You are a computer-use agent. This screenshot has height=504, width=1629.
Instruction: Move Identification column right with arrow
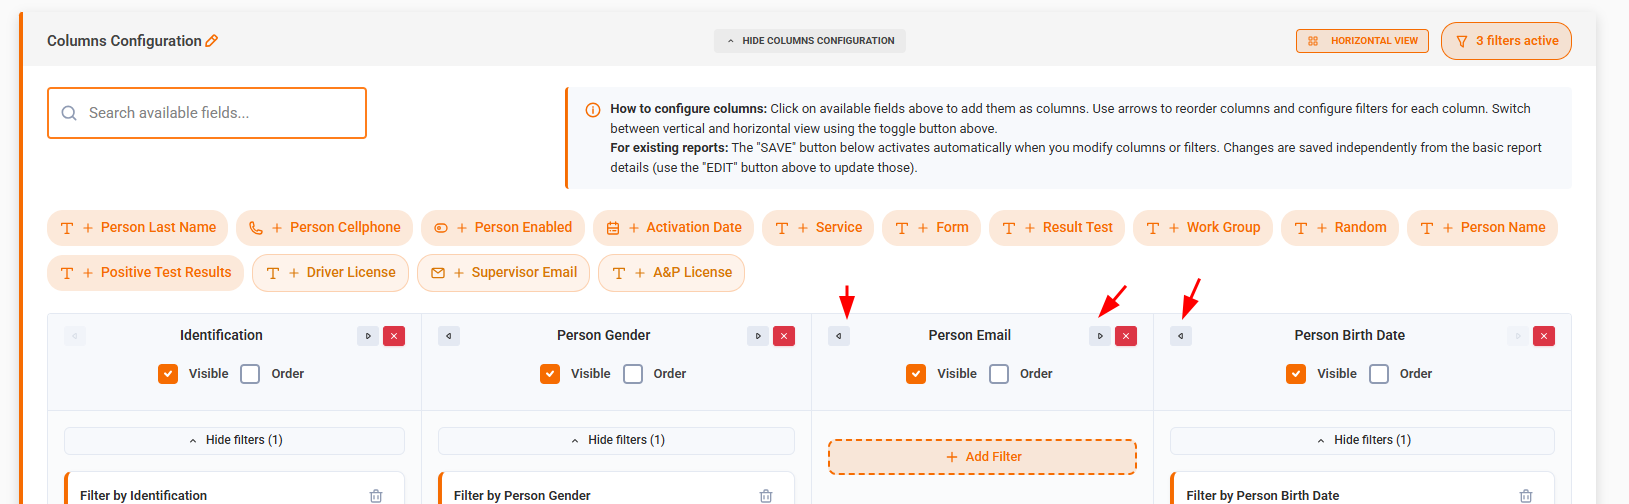pyautogui.click(x=368, y=336)
